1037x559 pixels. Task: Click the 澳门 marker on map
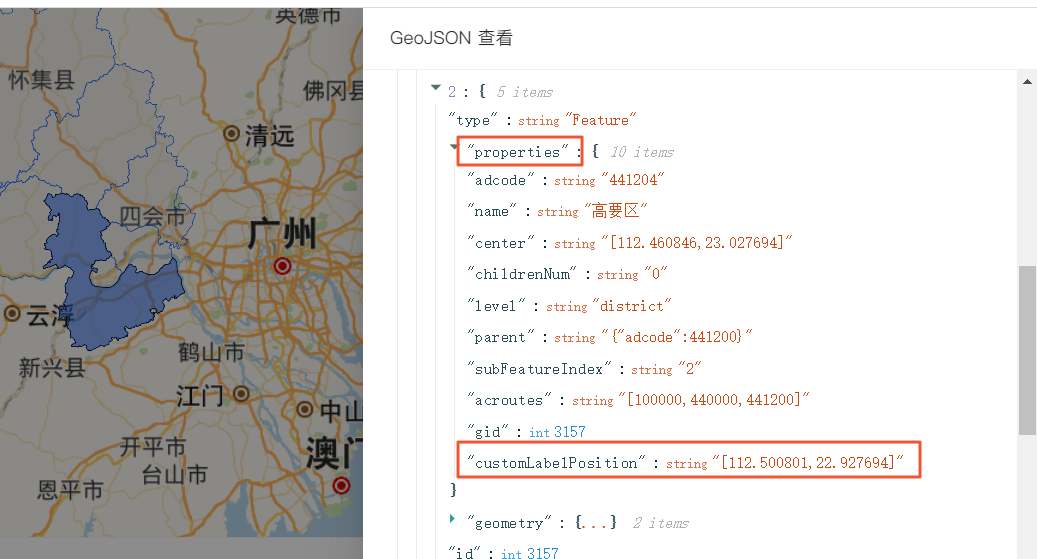pos(341,486)
